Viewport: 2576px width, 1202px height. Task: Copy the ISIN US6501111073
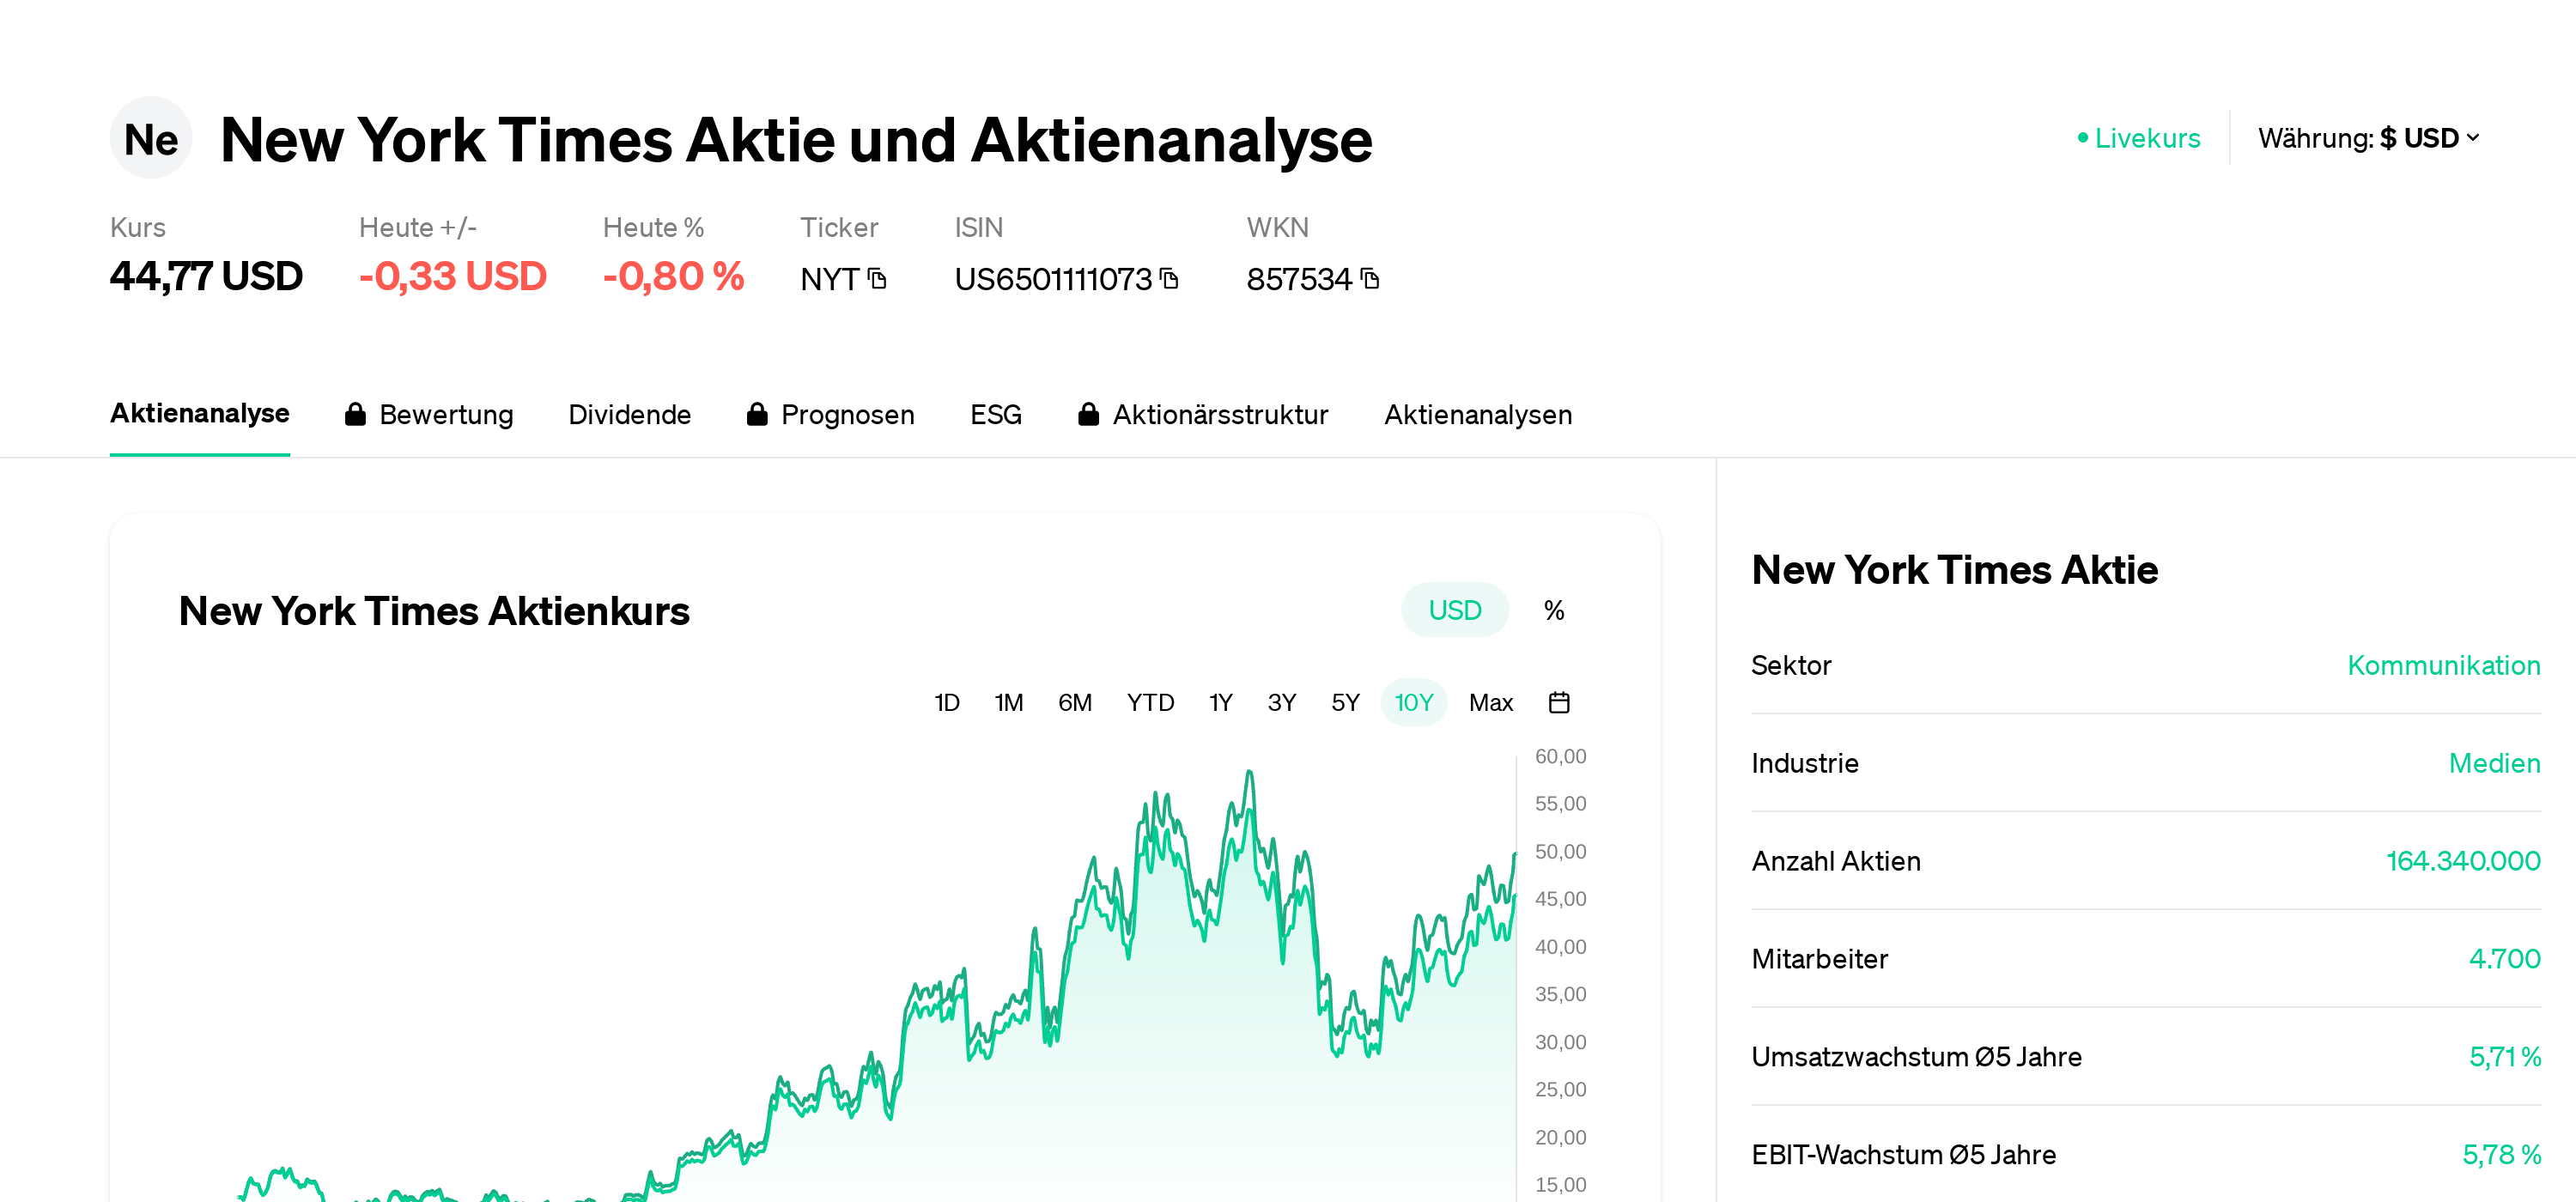coord(1168,280)
